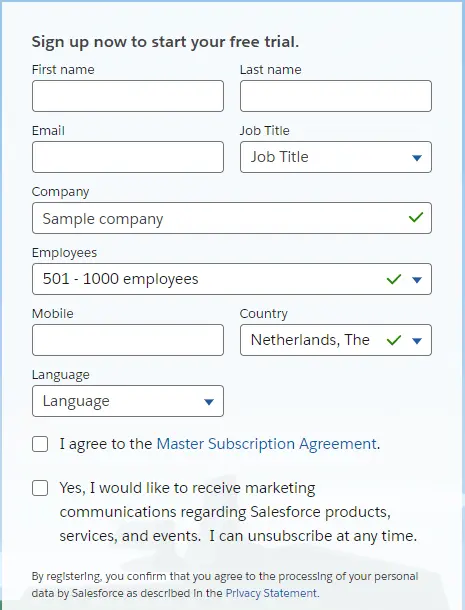Click the green checkmark in Company field

[x=416, y=217]
